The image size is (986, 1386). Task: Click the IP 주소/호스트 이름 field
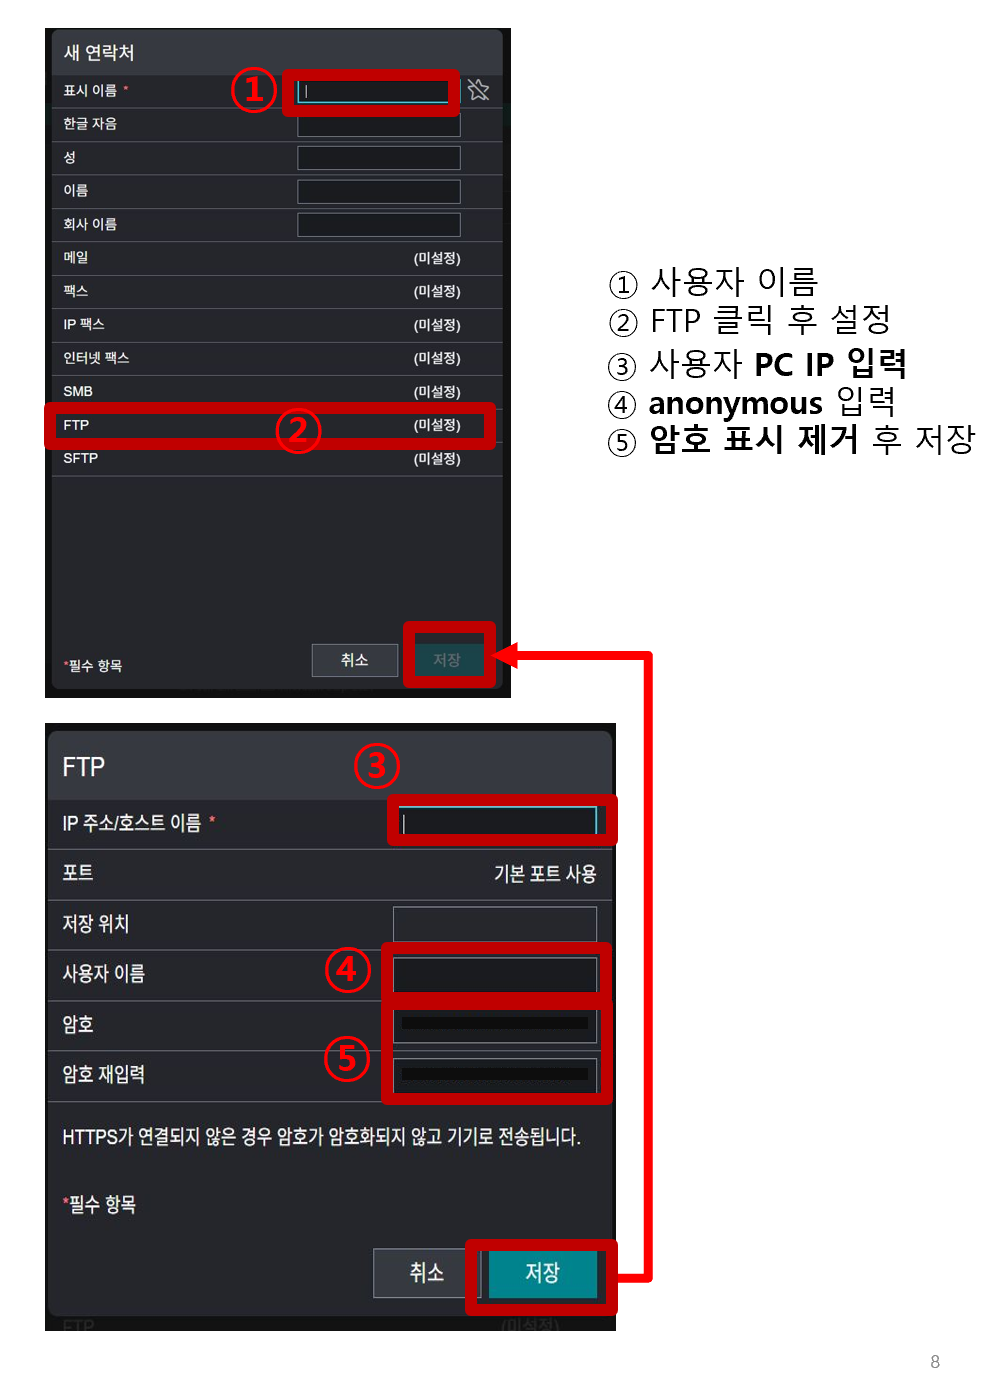498,822
